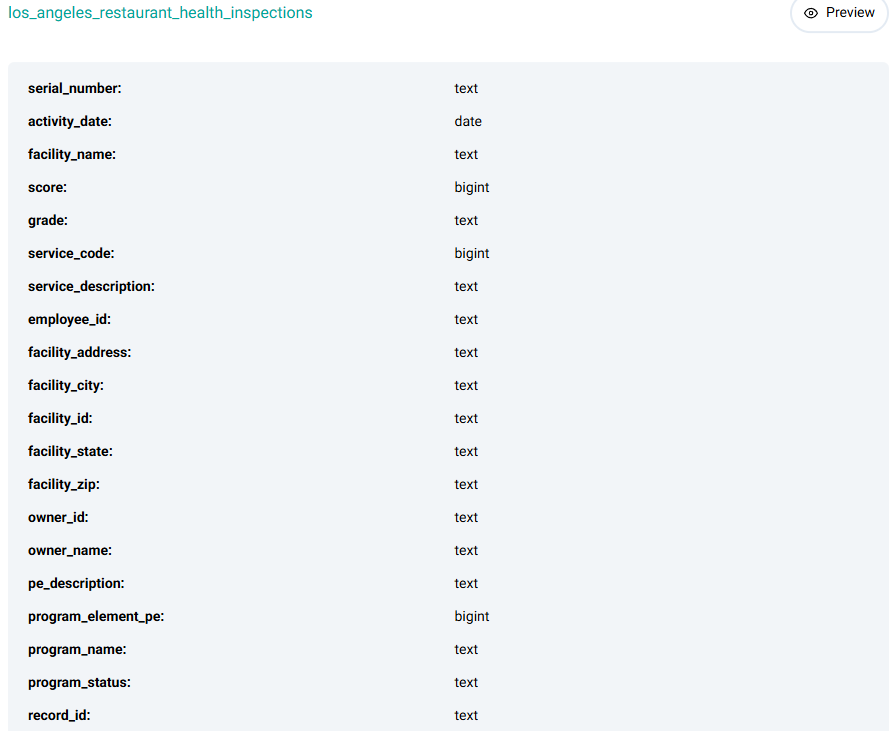896x731 pixels.
Task: Click the text type of serial_number
Action: [466, 89]
